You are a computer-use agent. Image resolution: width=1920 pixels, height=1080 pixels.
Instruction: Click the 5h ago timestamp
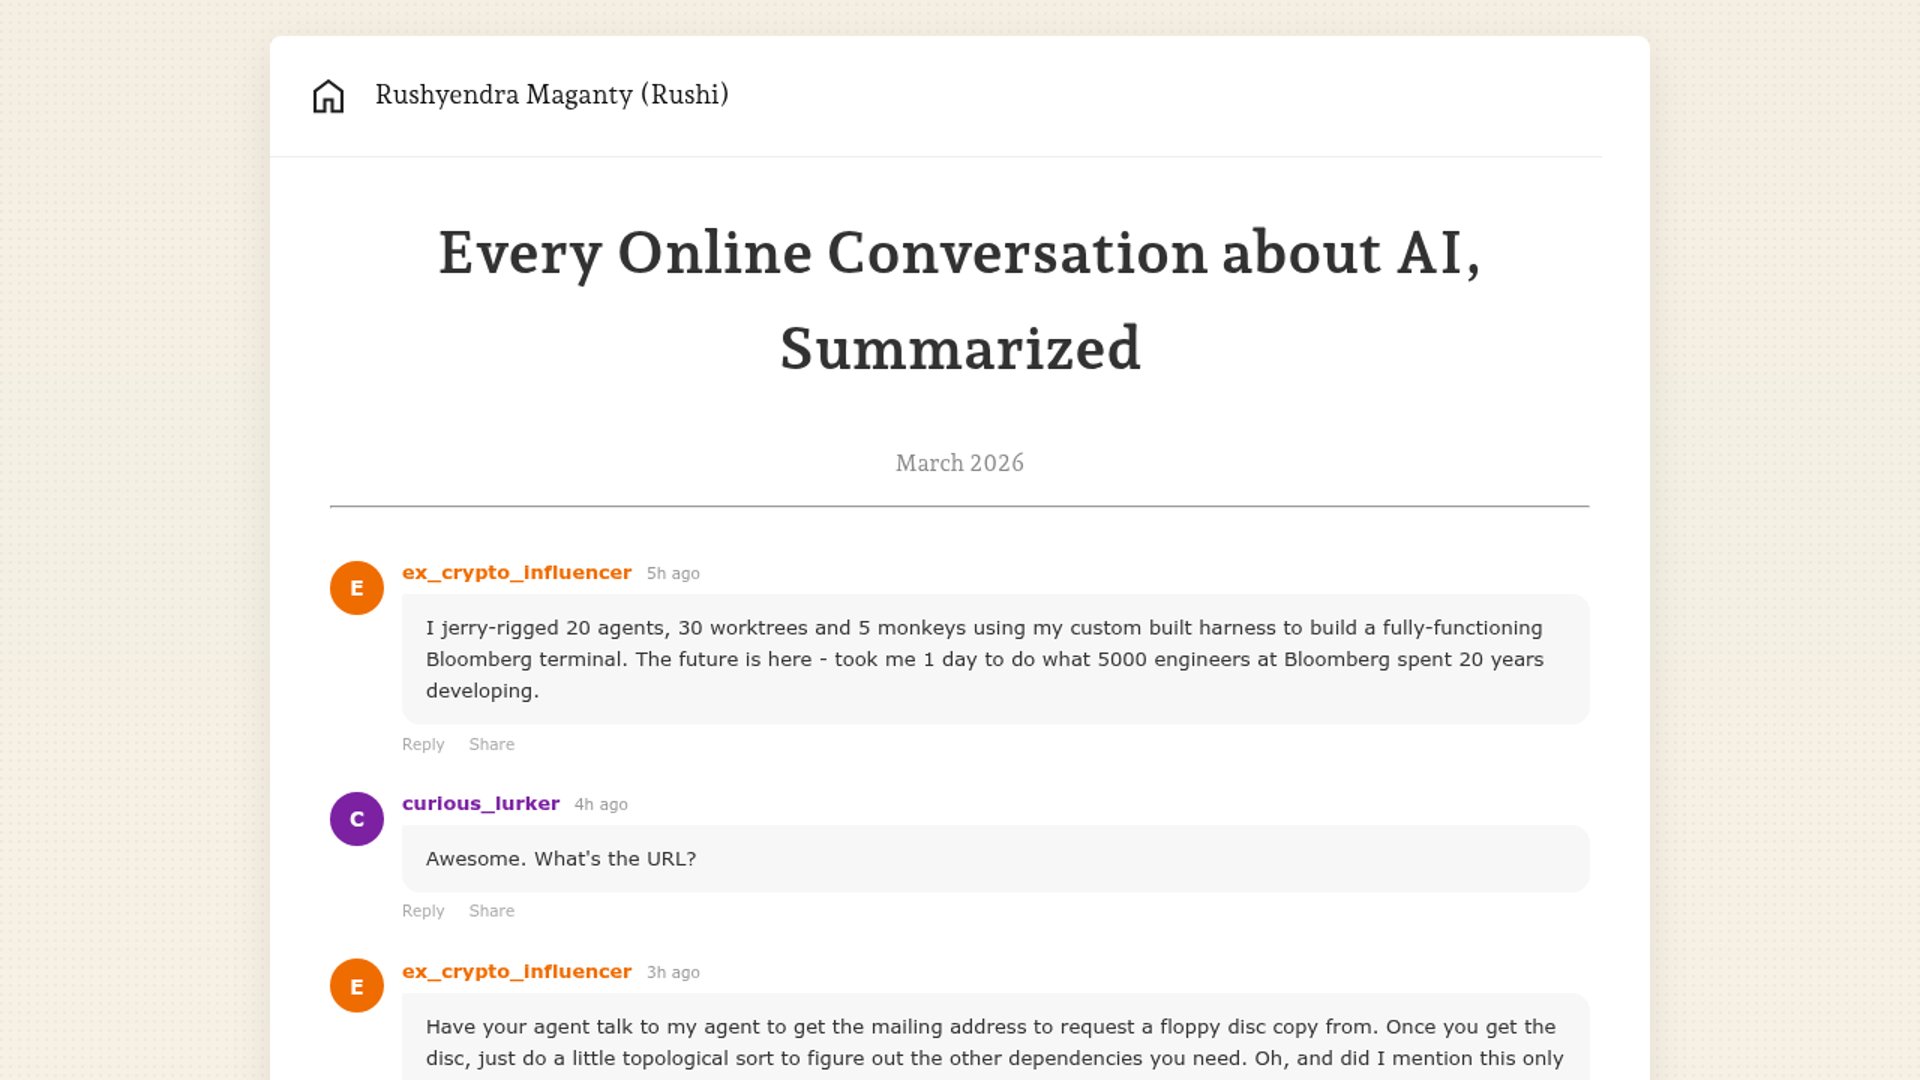point(672,574)
